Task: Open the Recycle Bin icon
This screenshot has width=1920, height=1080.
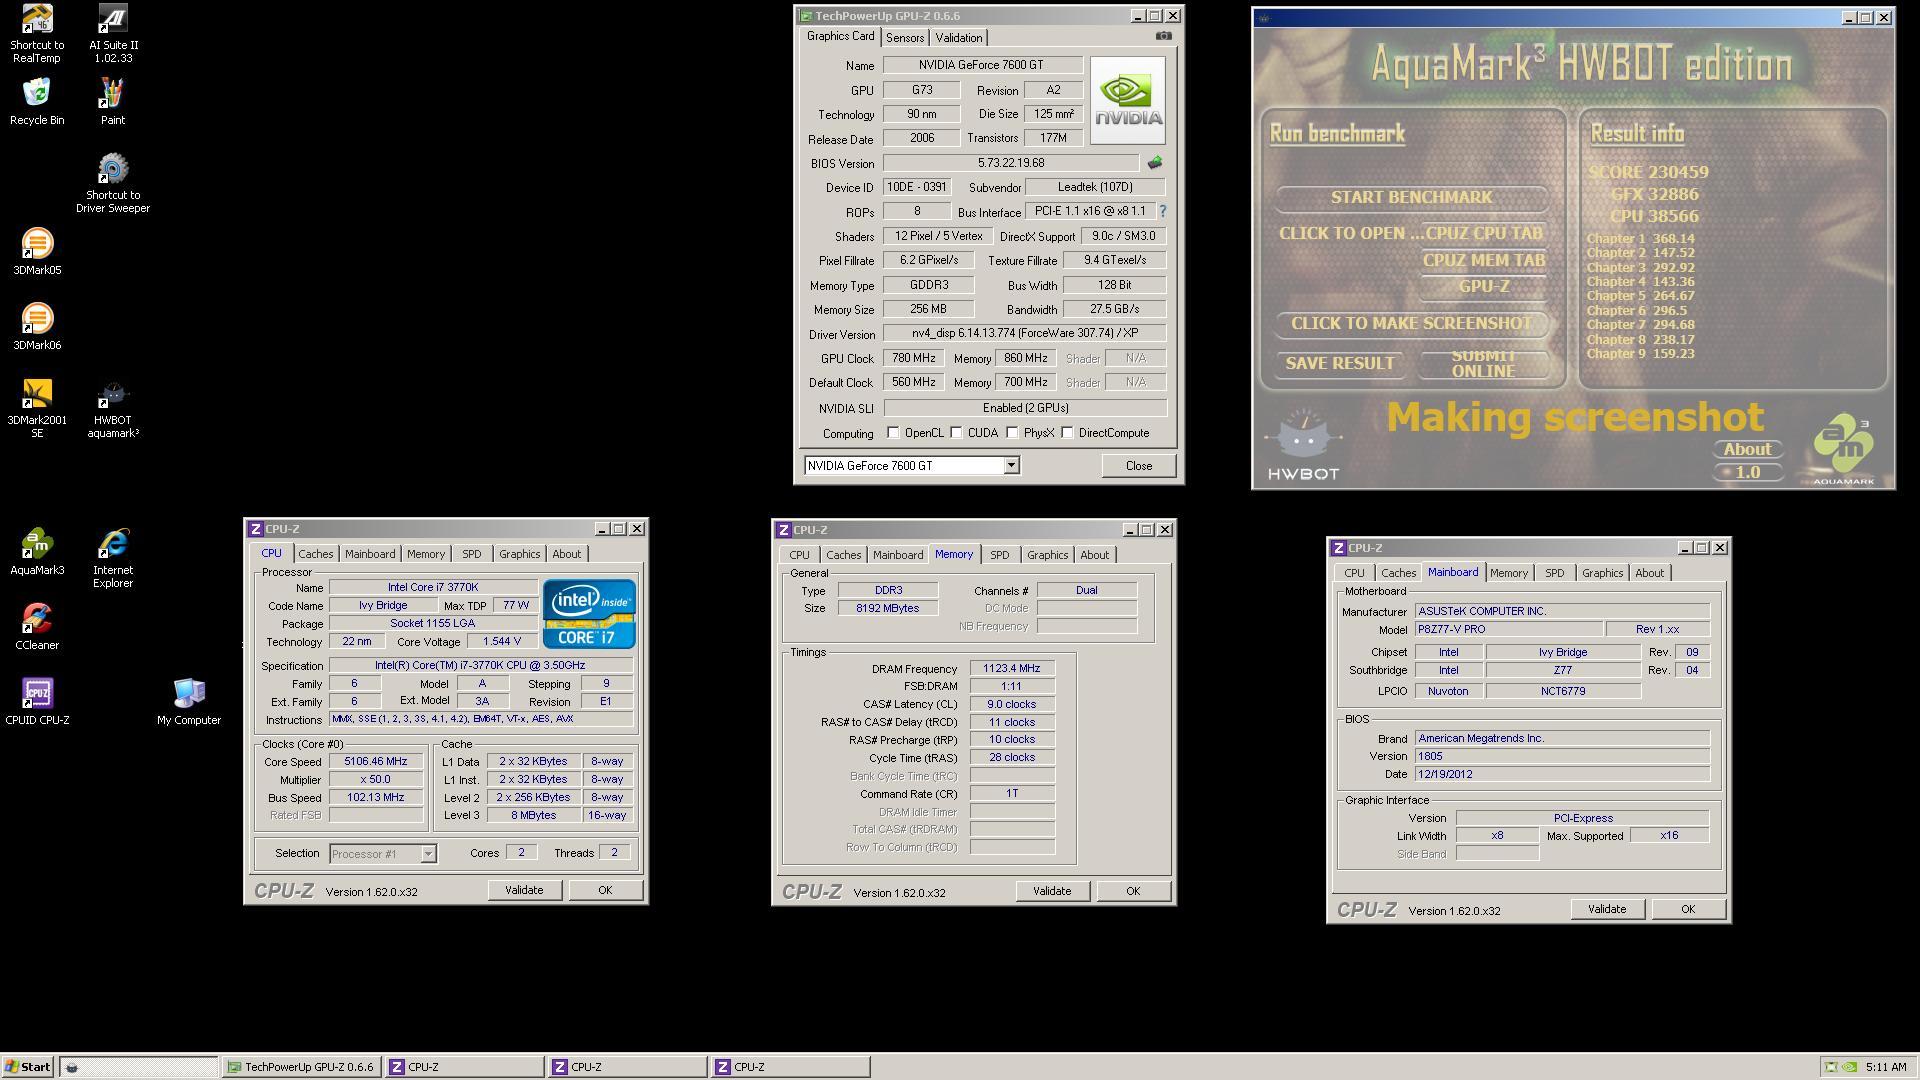Action: [37, 102]
